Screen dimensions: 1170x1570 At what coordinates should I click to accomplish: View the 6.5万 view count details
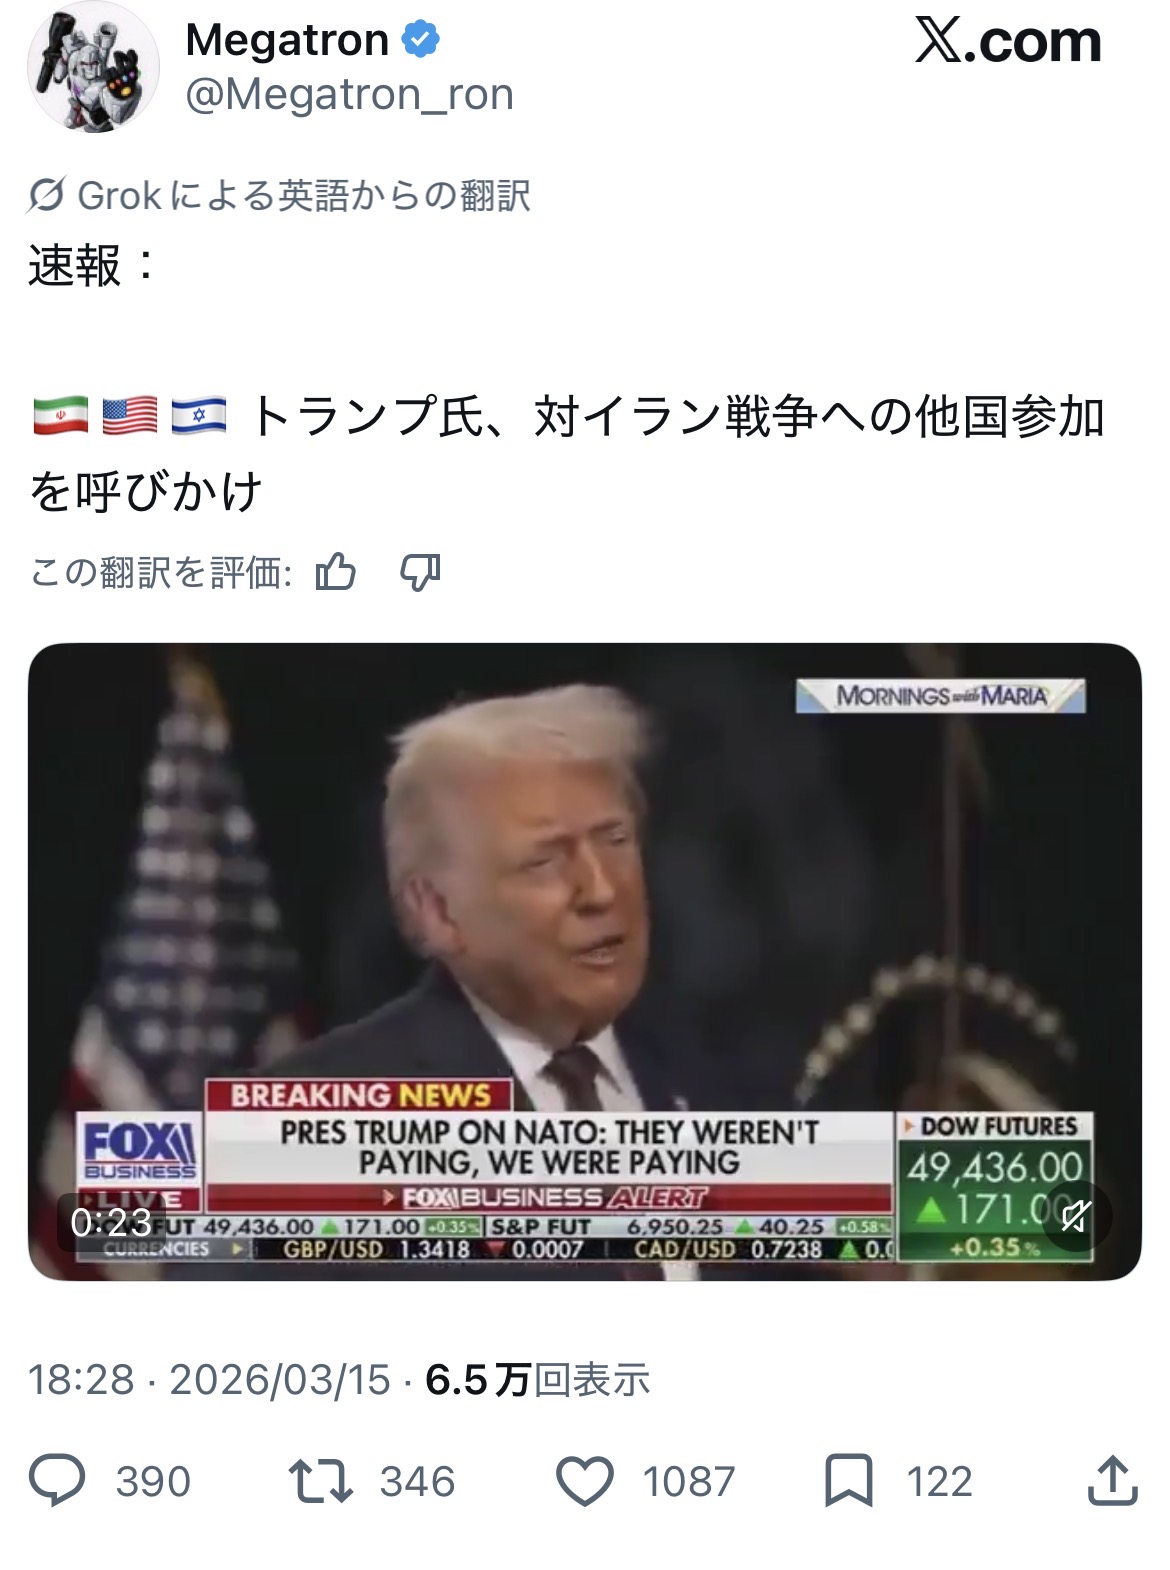click(538, 1380)
